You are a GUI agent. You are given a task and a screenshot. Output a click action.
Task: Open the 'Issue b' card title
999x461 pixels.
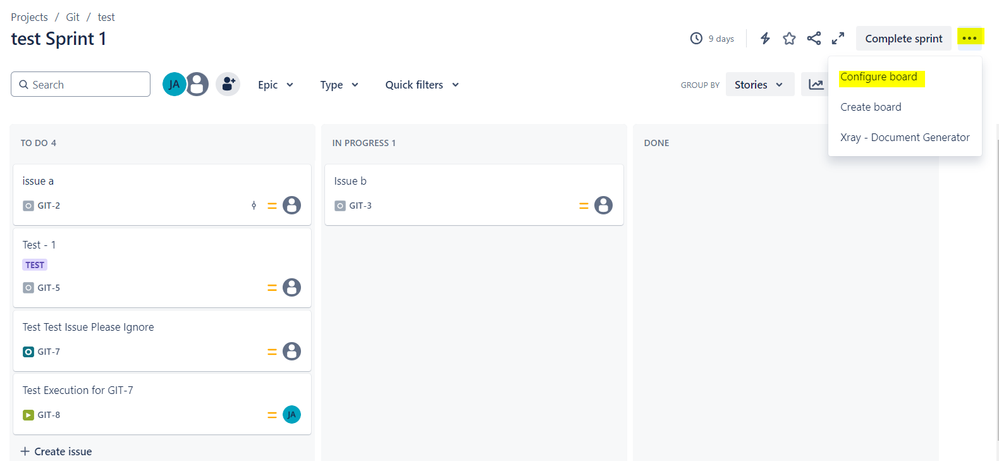[x=350, y=181]
